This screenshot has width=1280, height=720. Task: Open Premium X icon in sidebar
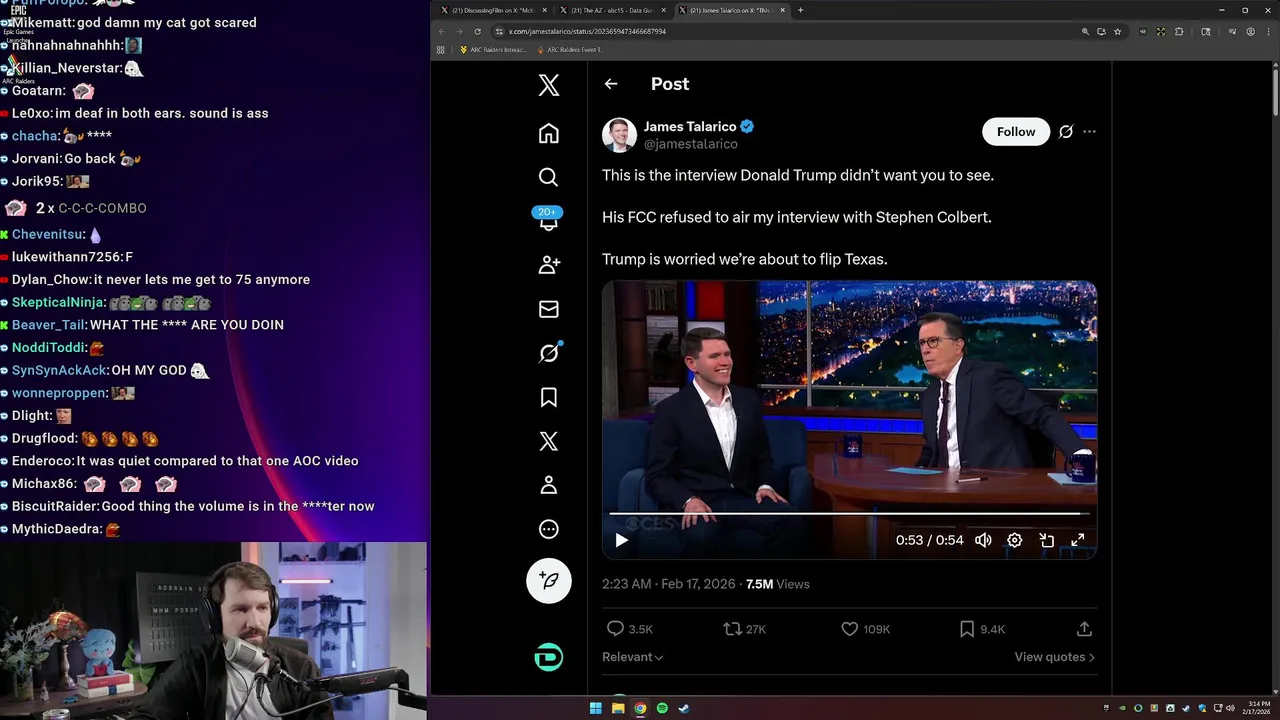coord(548,441)
